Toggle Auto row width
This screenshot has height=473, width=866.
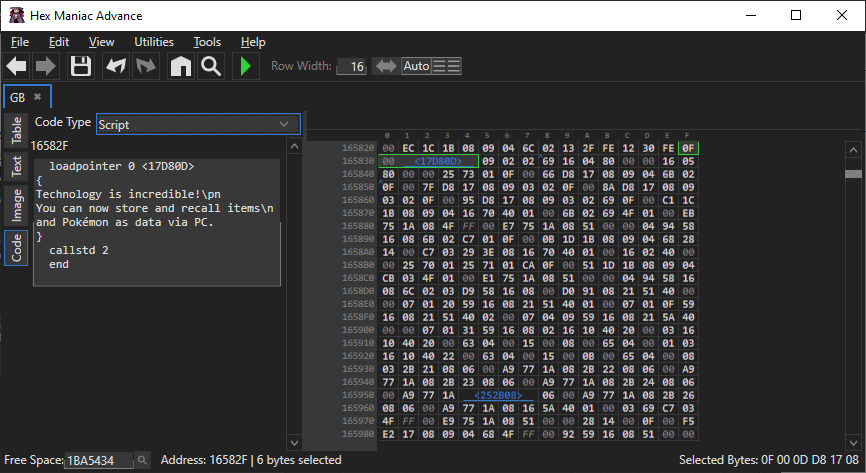point(416,66)
